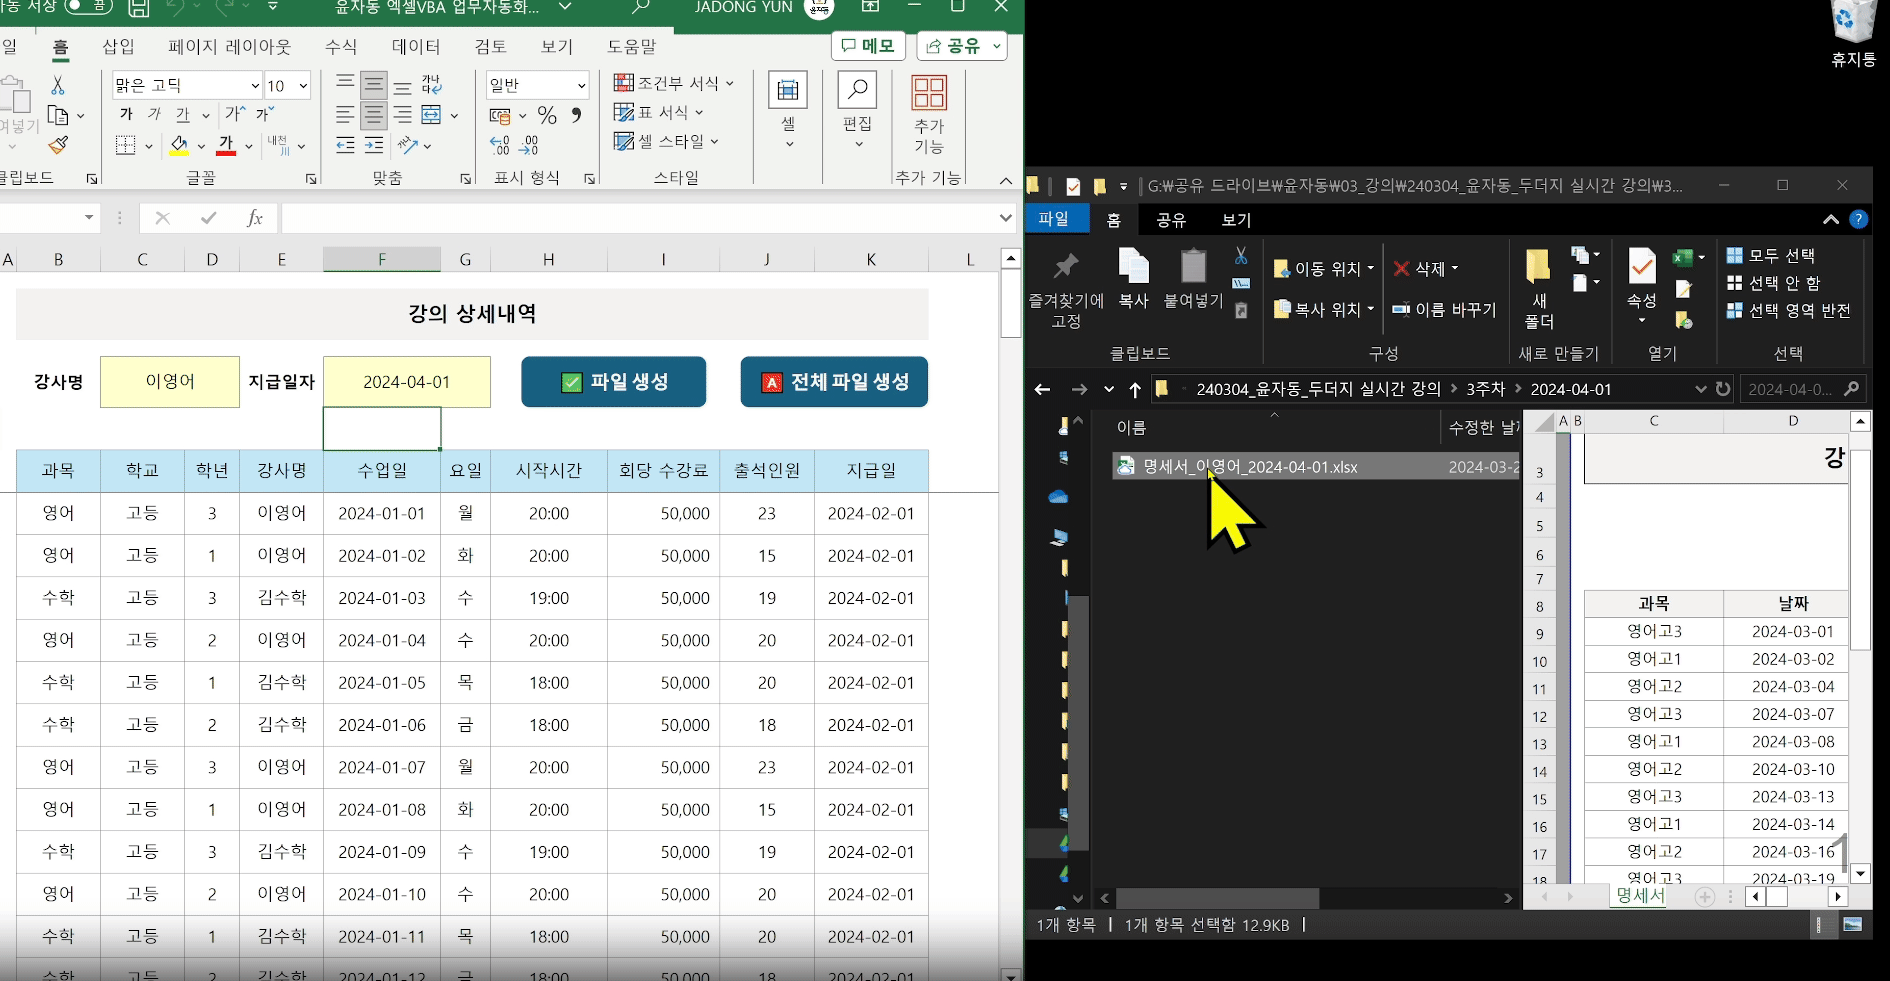
Task: Apply the yellow fill color swatch
Action: [179, 146]
